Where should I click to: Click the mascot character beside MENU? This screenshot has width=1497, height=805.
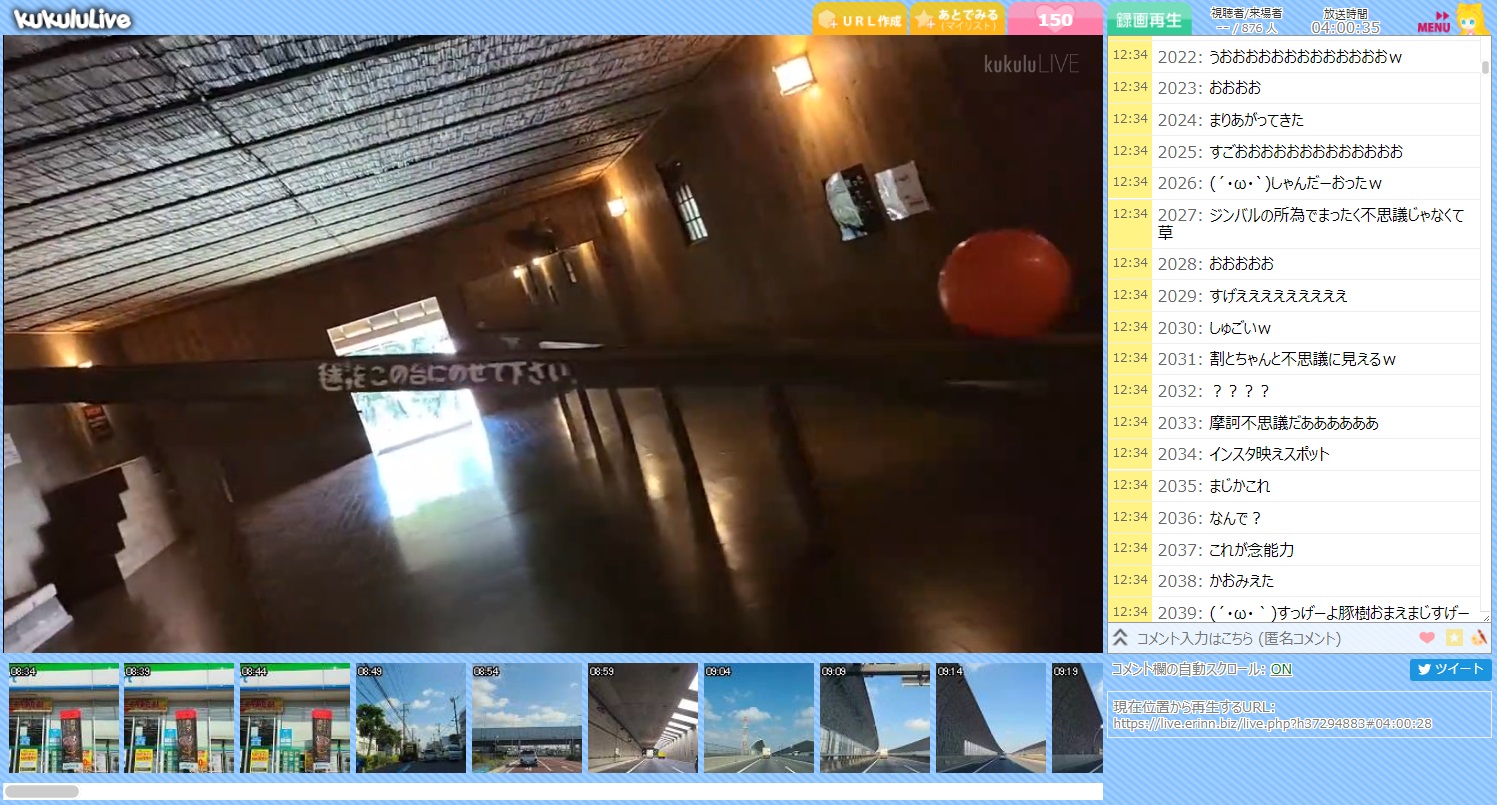pos(1471,19)
